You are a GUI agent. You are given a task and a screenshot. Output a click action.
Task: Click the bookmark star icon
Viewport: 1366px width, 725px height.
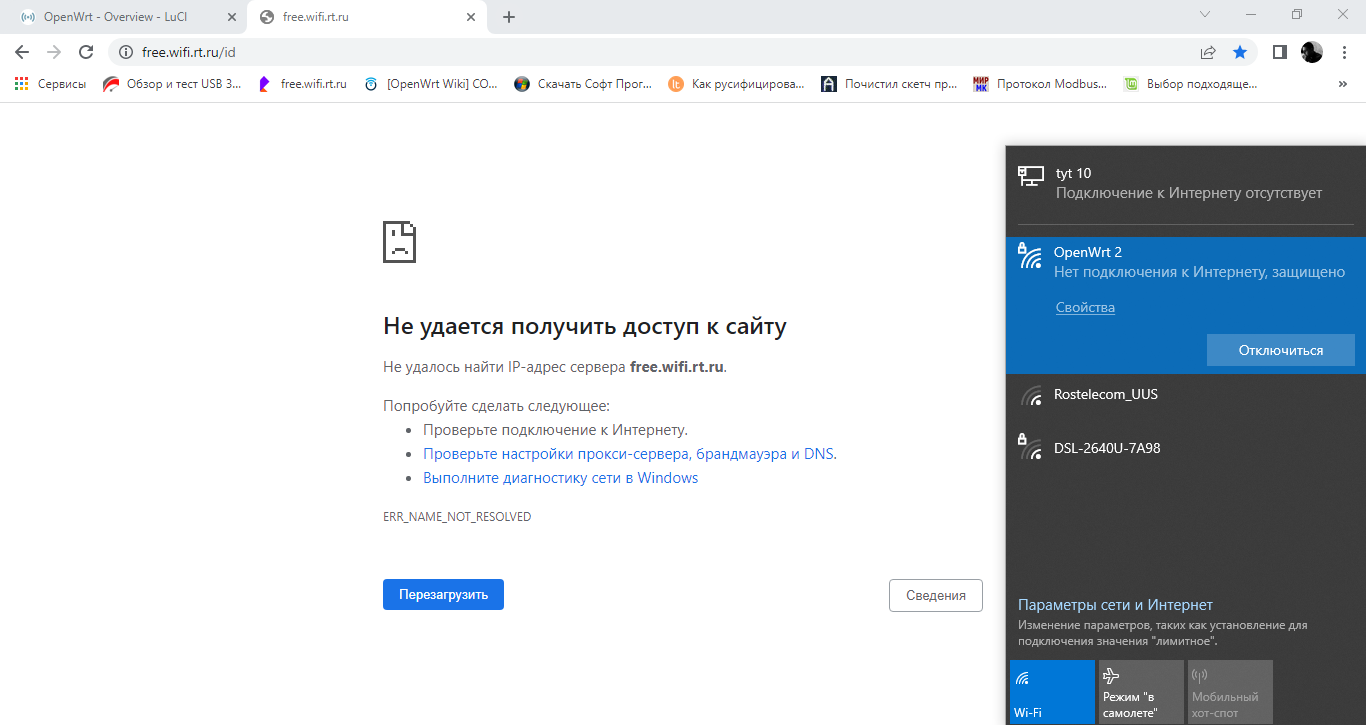(1240, 52)
